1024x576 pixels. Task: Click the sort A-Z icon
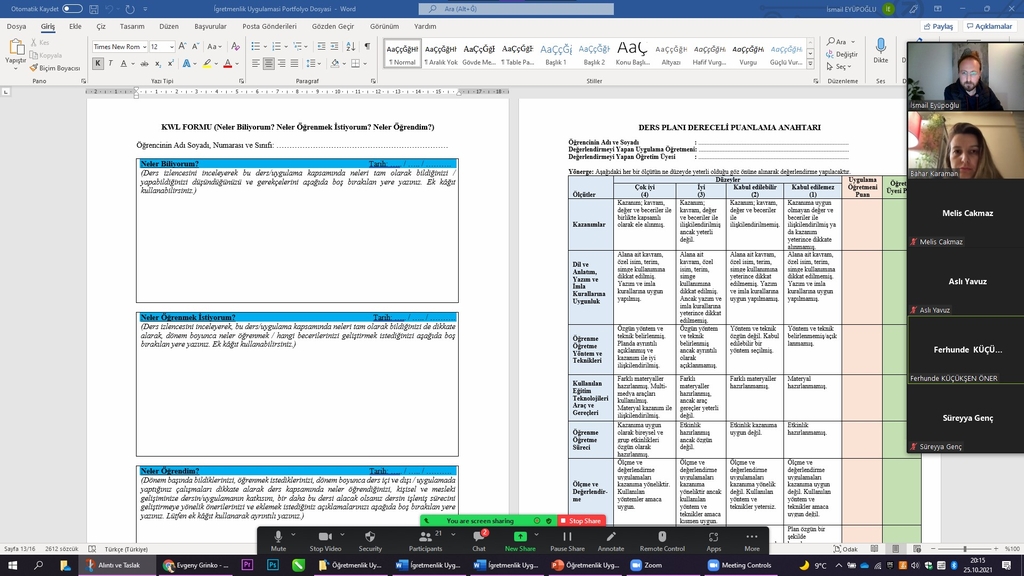(x=351, y=46)
